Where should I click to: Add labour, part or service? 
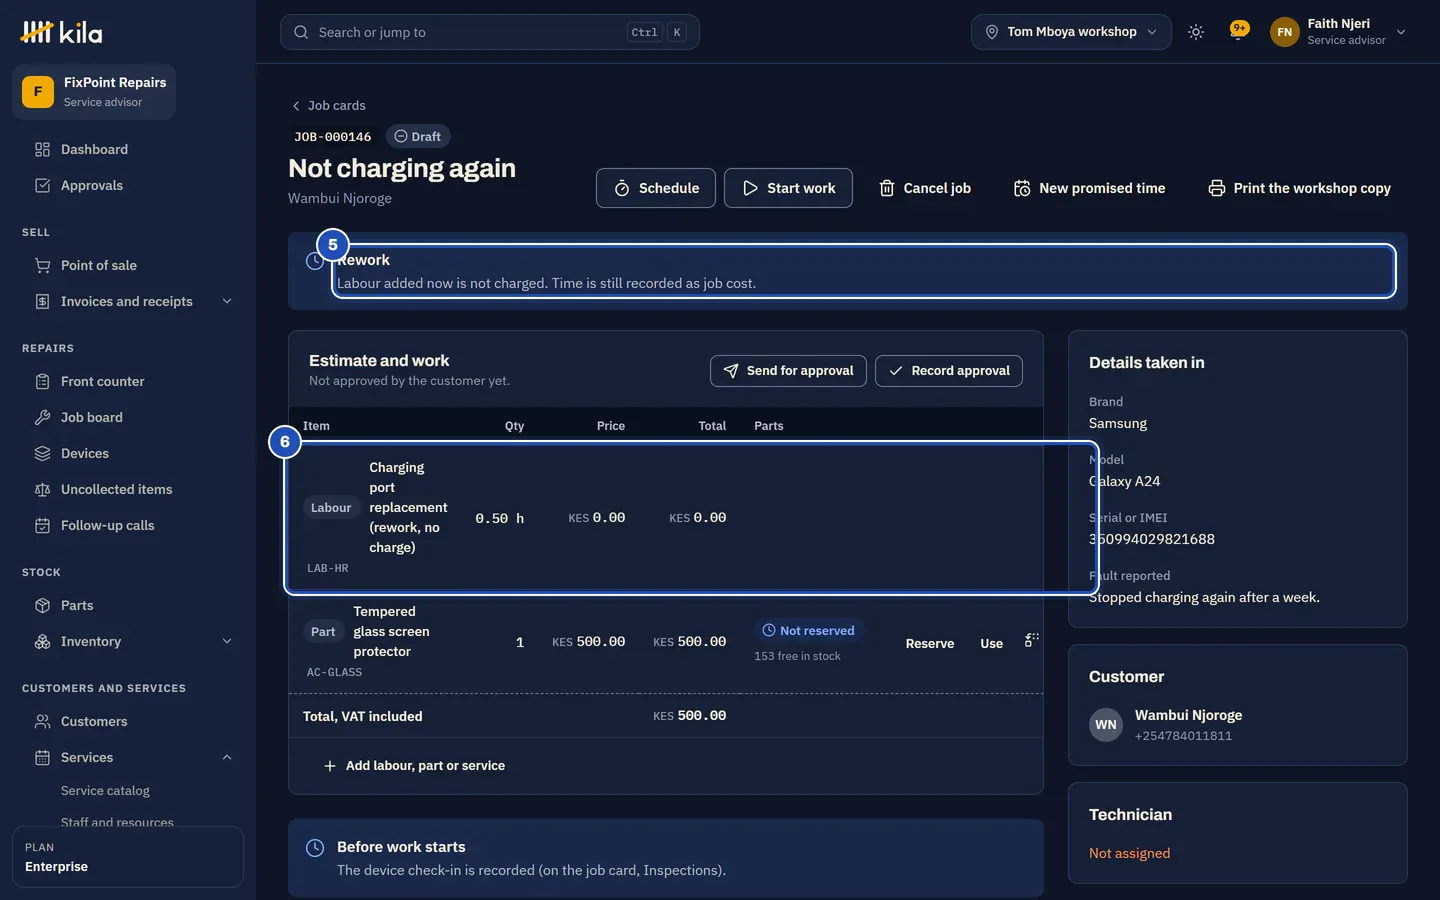414,765
